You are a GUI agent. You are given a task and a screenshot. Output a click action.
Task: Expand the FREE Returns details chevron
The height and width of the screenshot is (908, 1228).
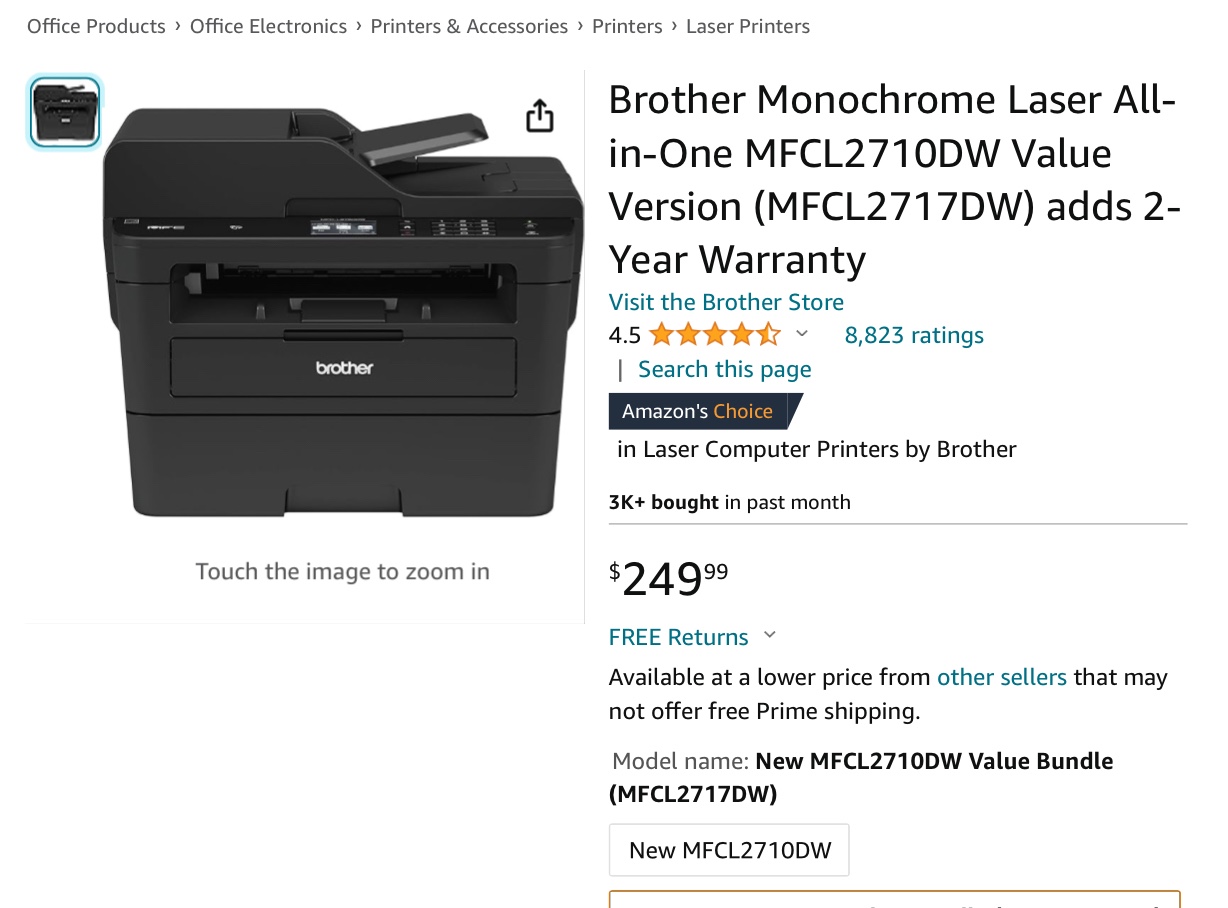point(769,634)
